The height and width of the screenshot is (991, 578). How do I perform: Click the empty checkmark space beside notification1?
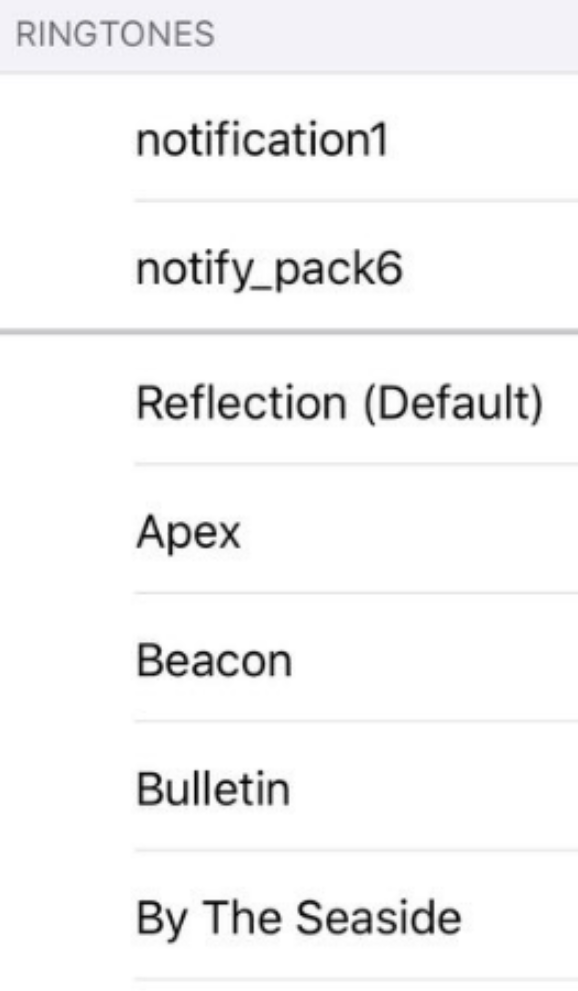click(67, 138)
